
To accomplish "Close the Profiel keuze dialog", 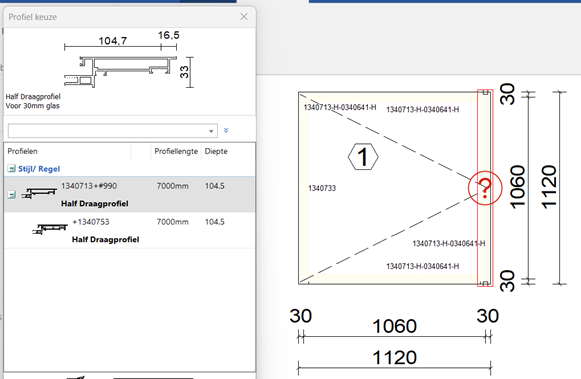I will tap(244, 17).
